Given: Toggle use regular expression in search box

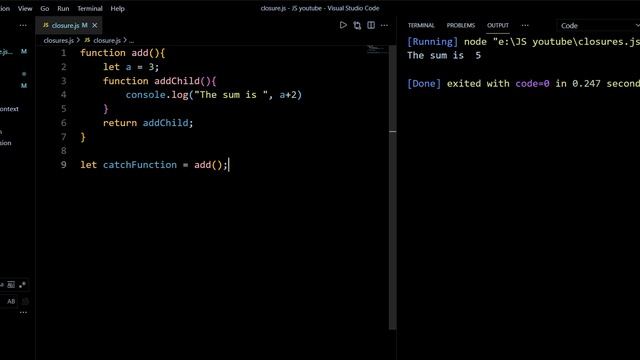Looking at the screenshot, I should (22, 284).
